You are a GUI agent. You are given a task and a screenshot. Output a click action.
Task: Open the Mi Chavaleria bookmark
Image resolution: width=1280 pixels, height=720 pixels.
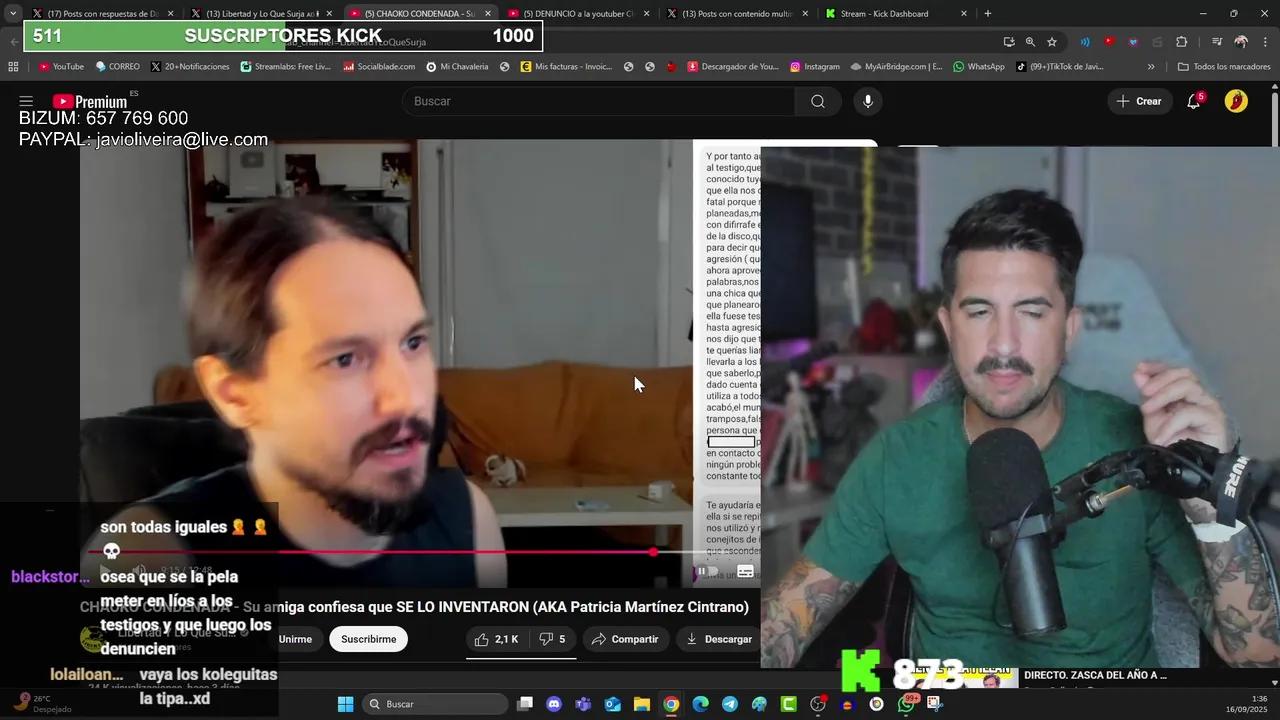coord(457,67)
